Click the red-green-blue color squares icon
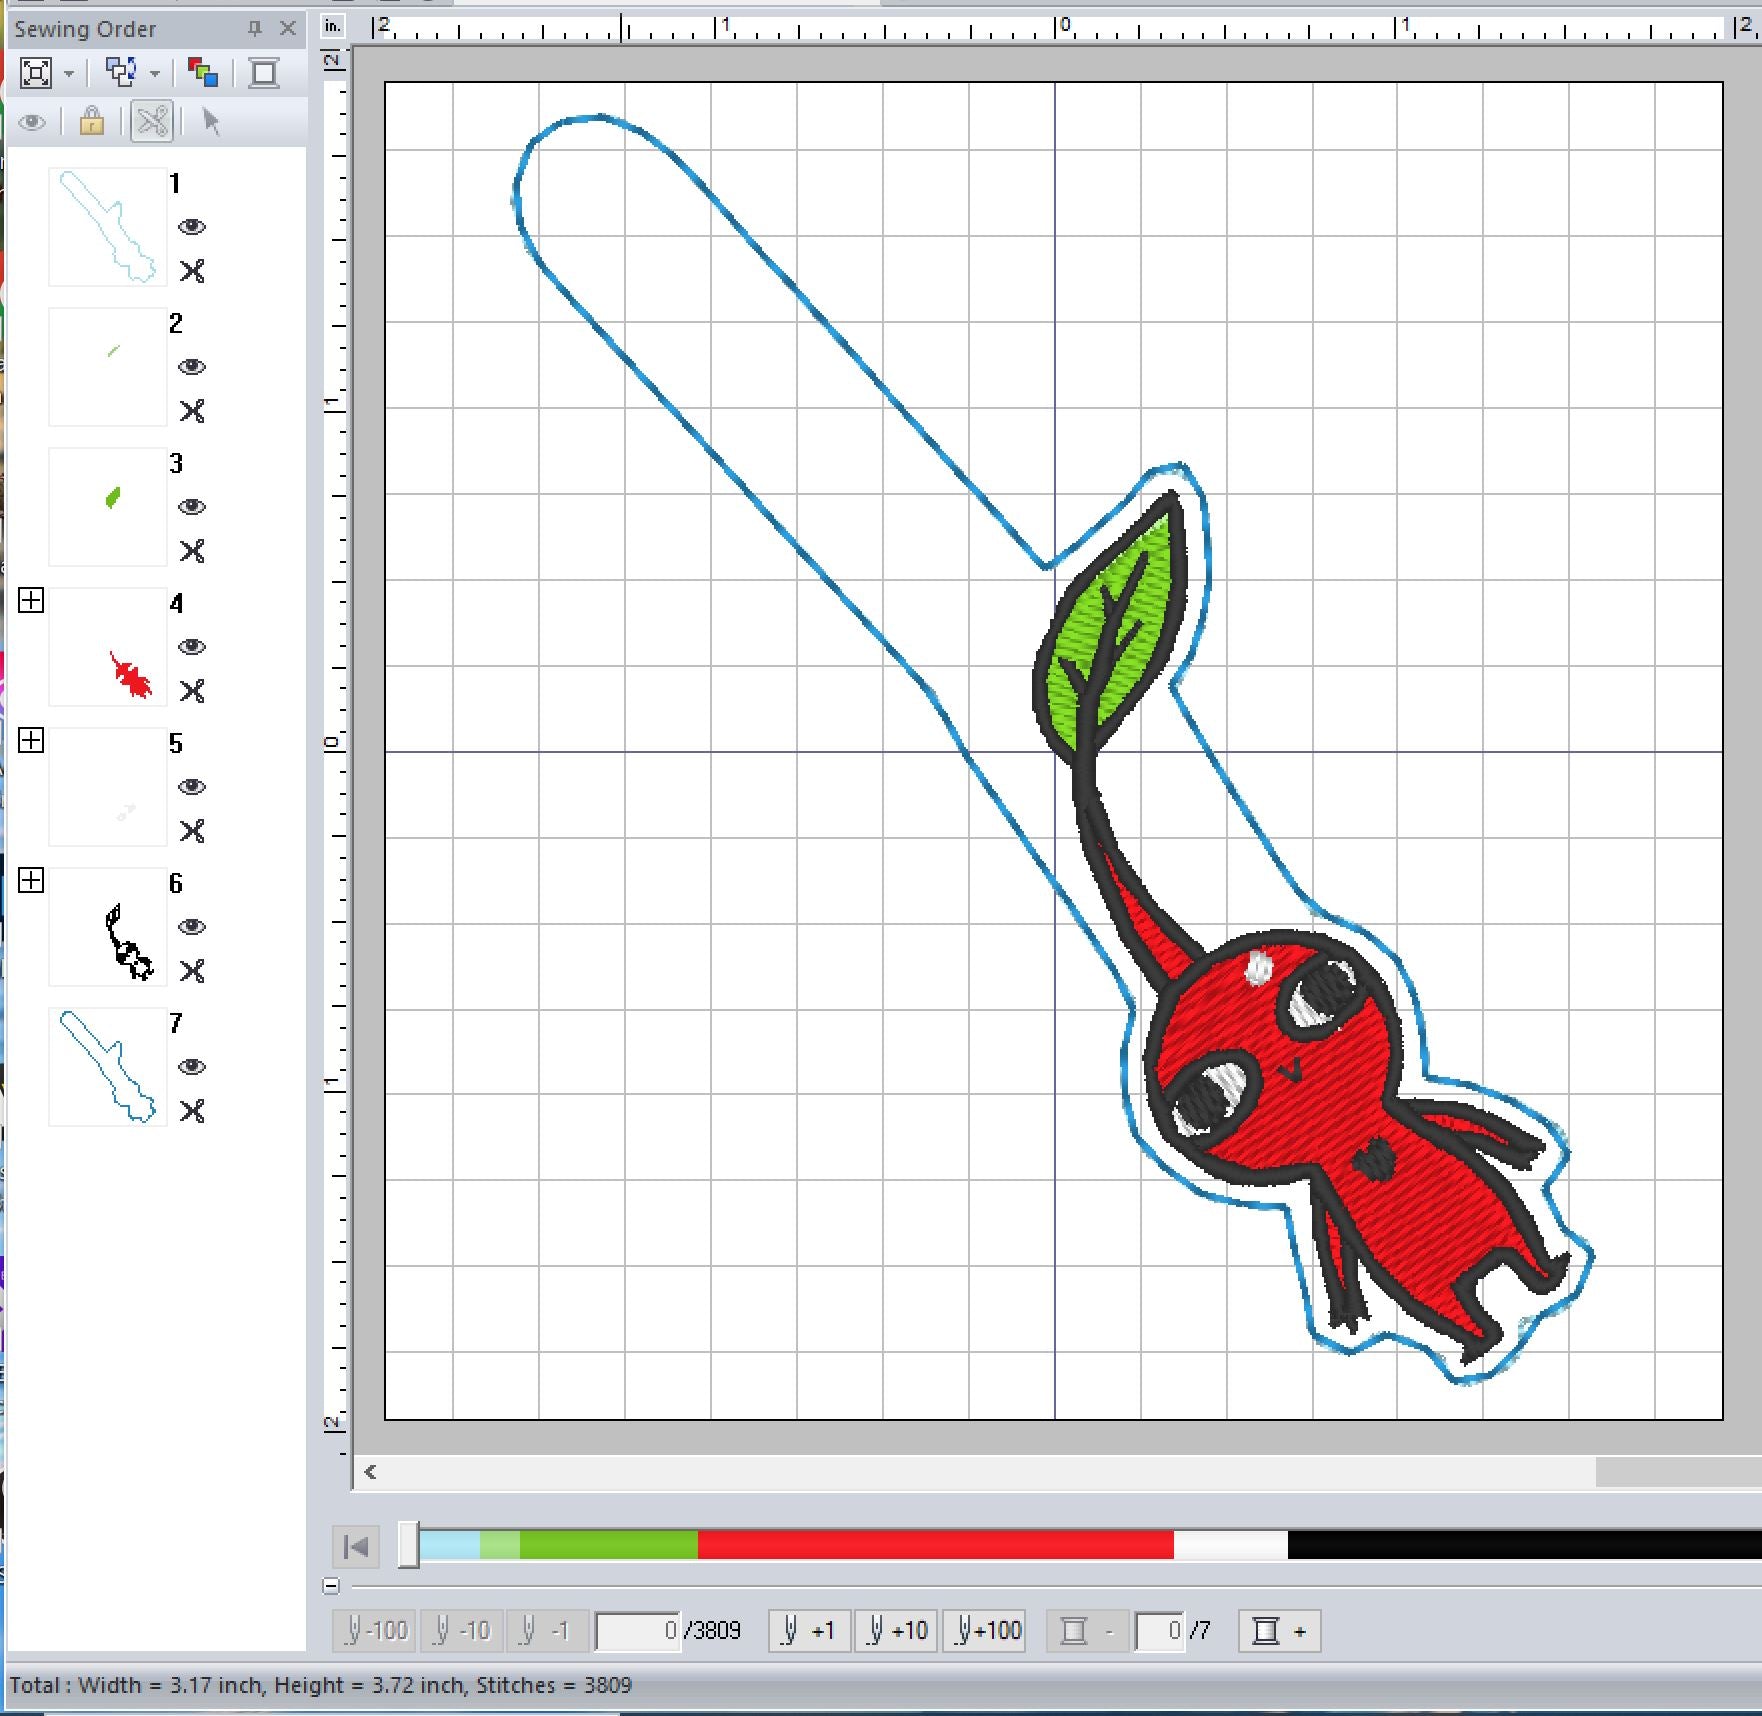The width and height of the screenshot is (1762, 1716). coord(203,73)
